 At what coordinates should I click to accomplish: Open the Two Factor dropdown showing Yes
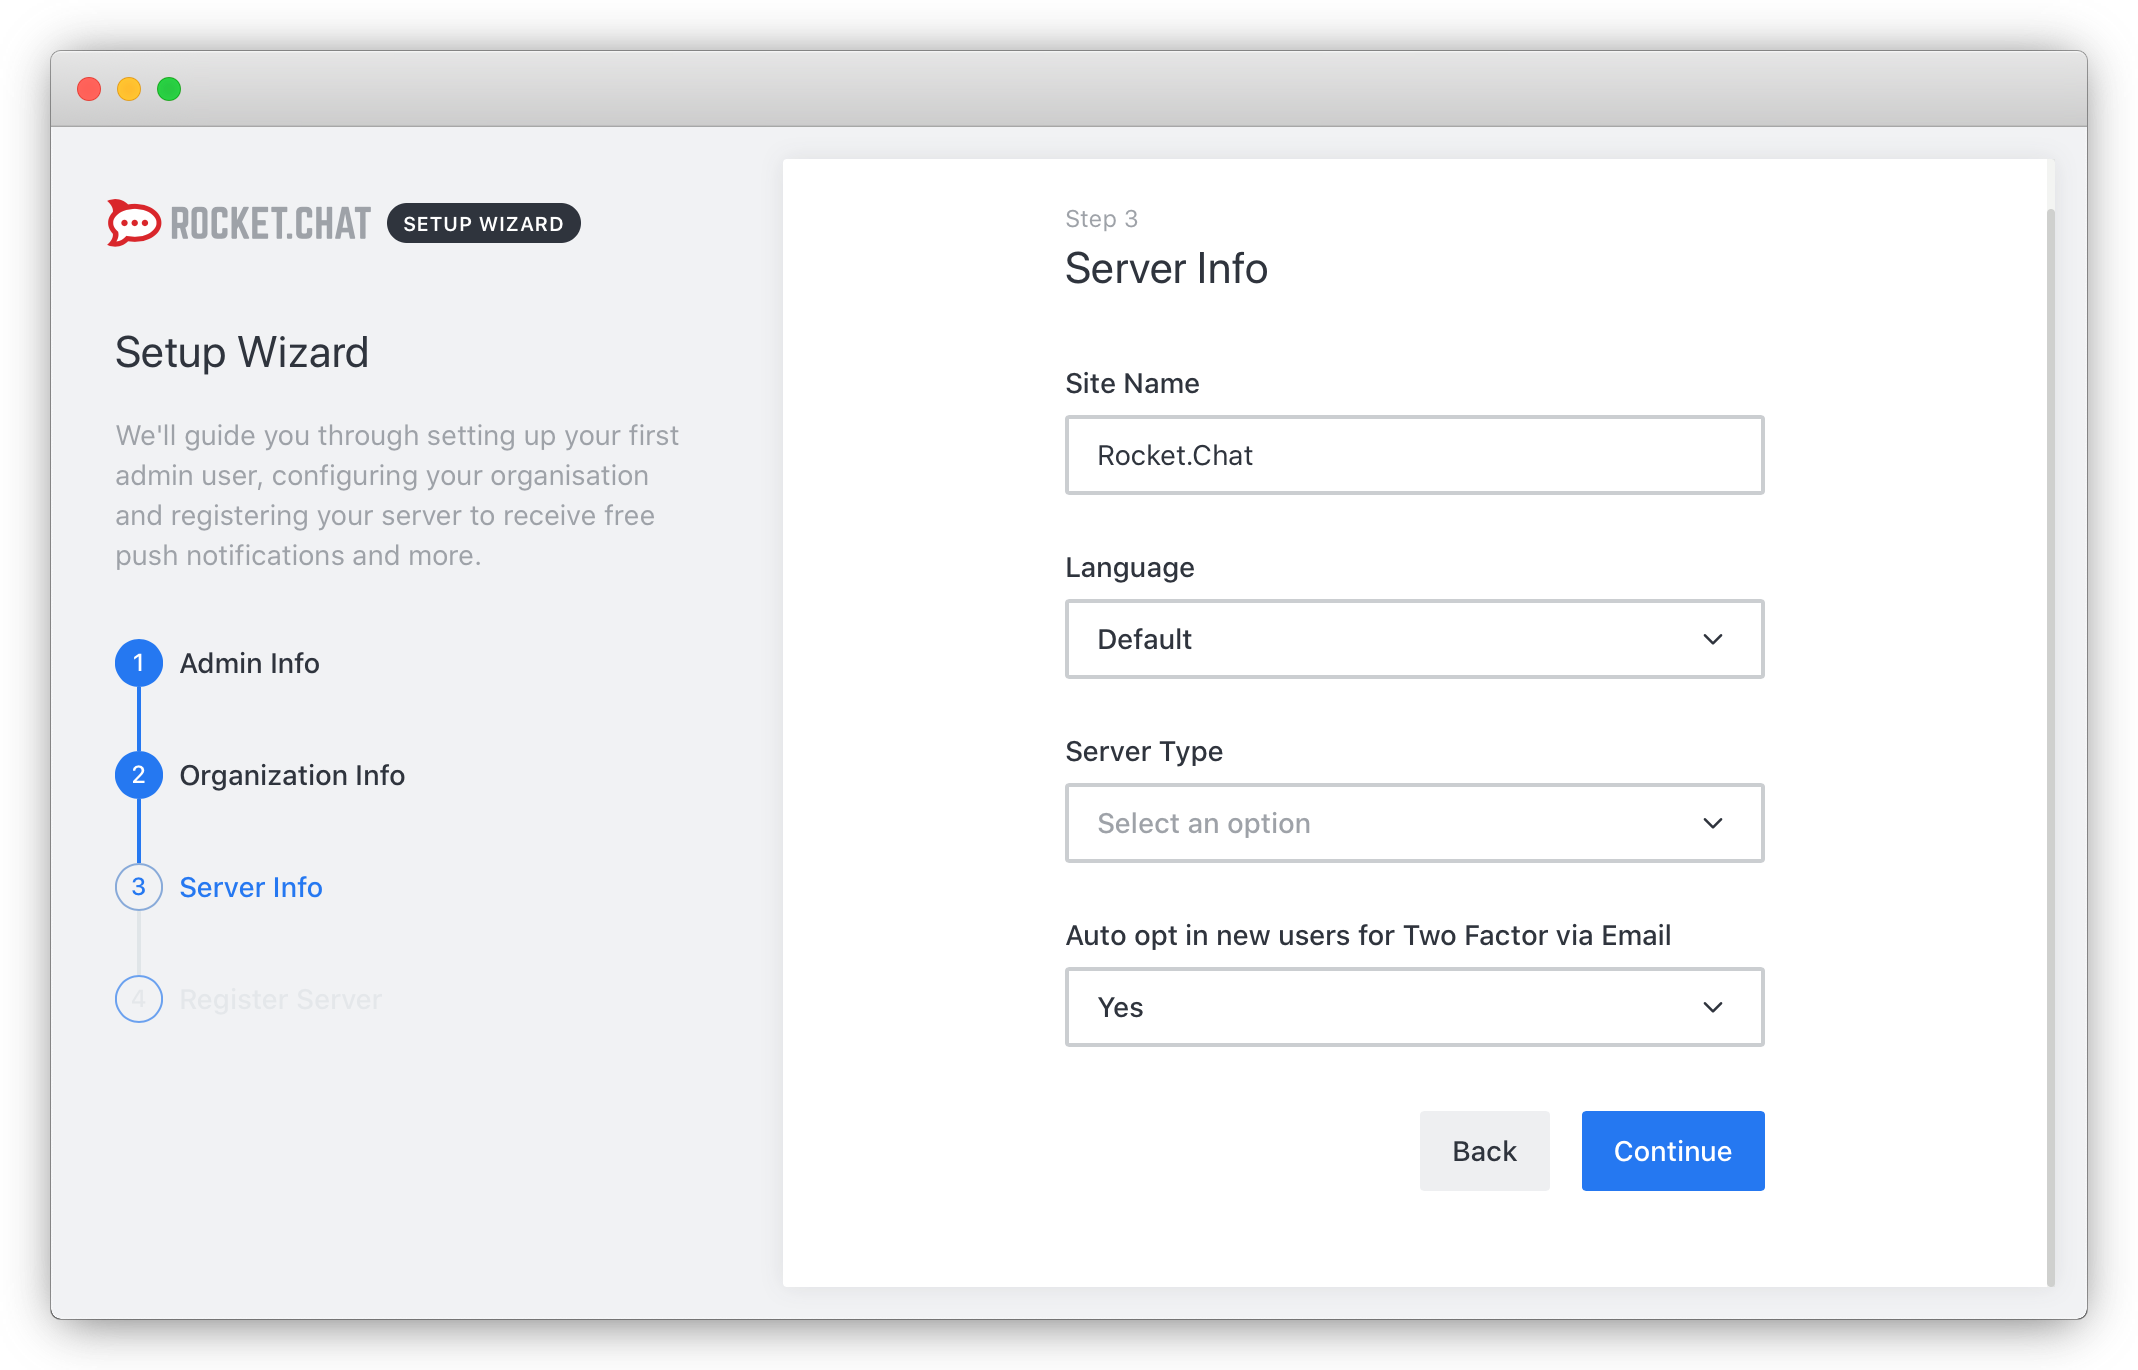tap(1380, 1007)
